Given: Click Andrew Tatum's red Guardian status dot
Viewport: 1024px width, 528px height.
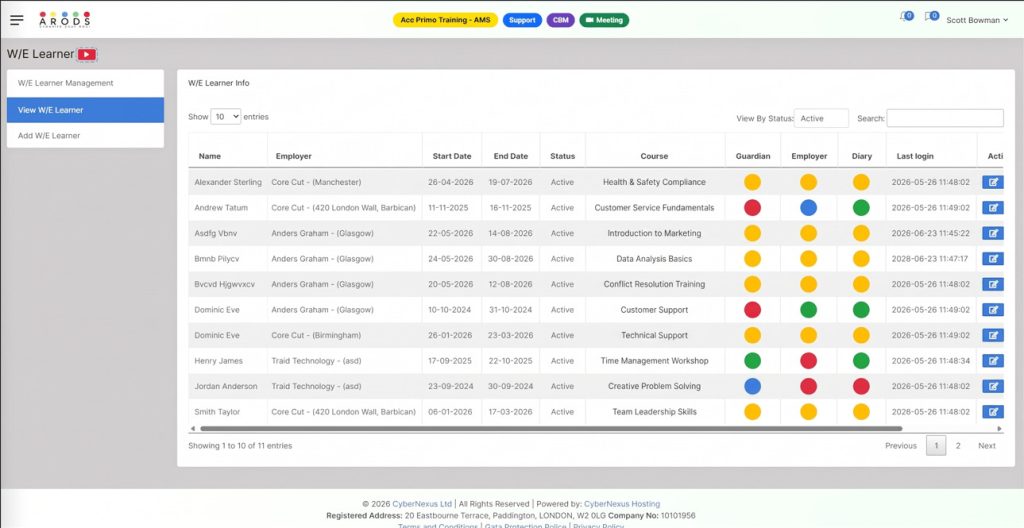Looking at the screenshot, I should (x=752, y=208).
